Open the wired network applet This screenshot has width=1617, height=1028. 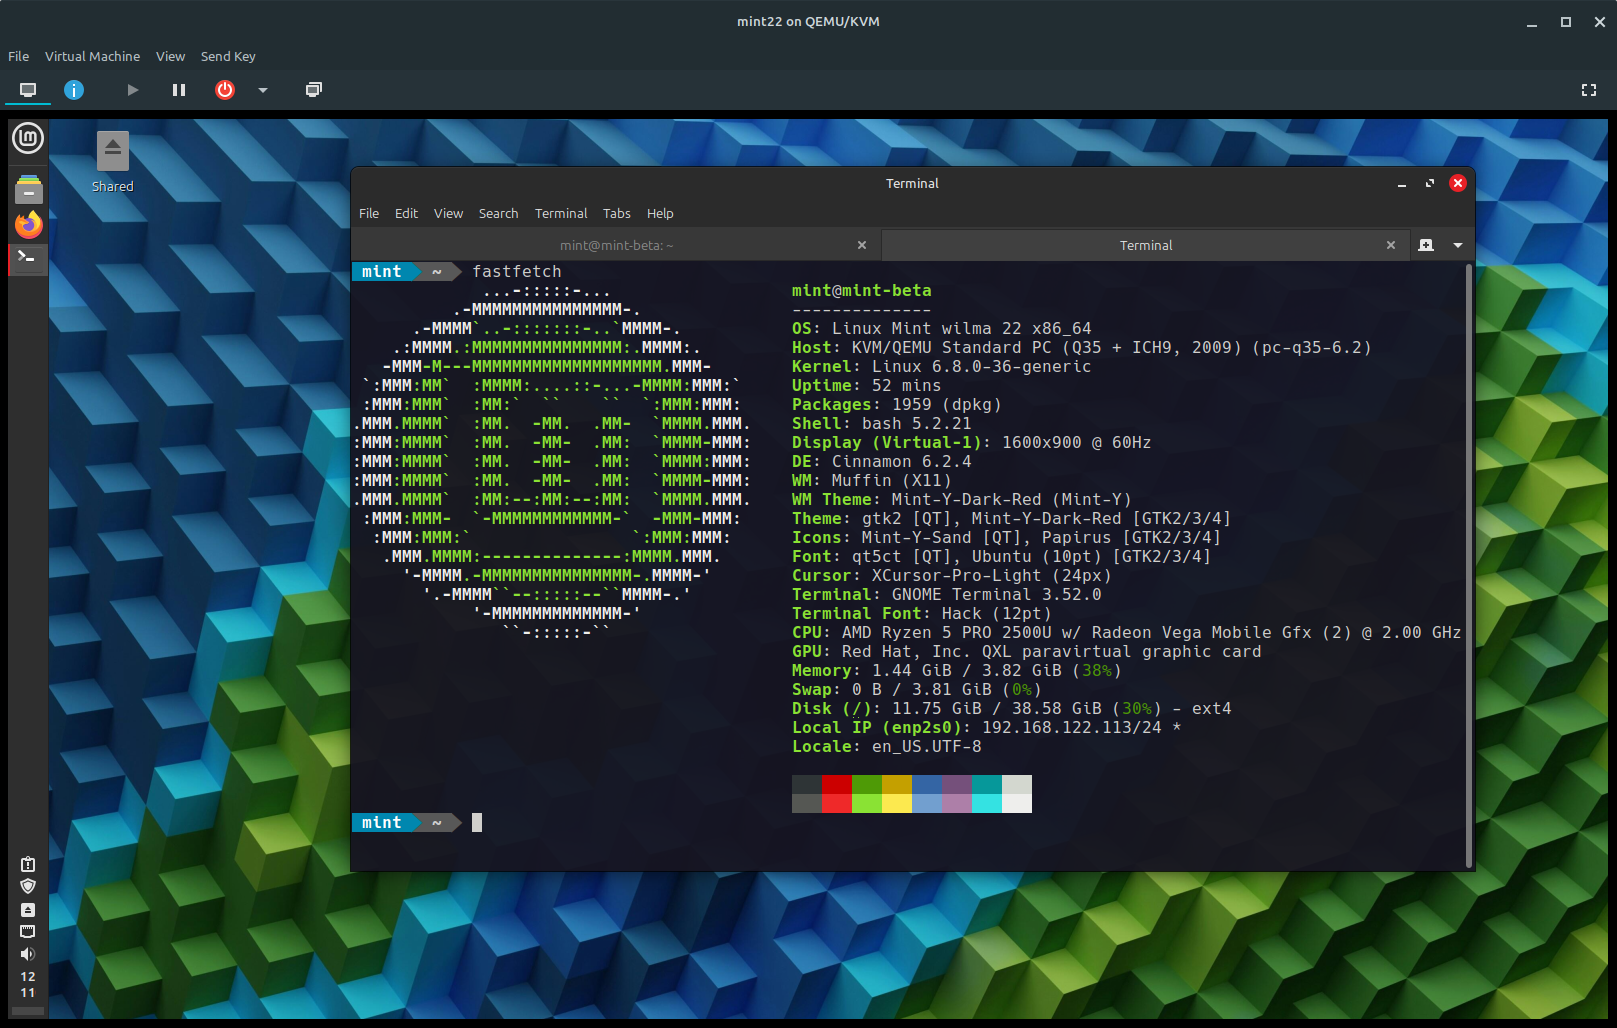[28, 931]
